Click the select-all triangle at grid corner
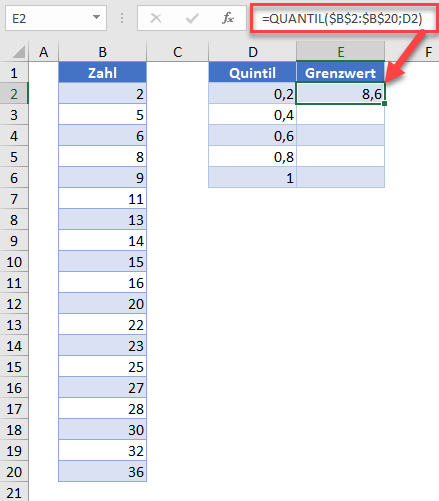This screenshot has width=439, height=501. [18, 52]
